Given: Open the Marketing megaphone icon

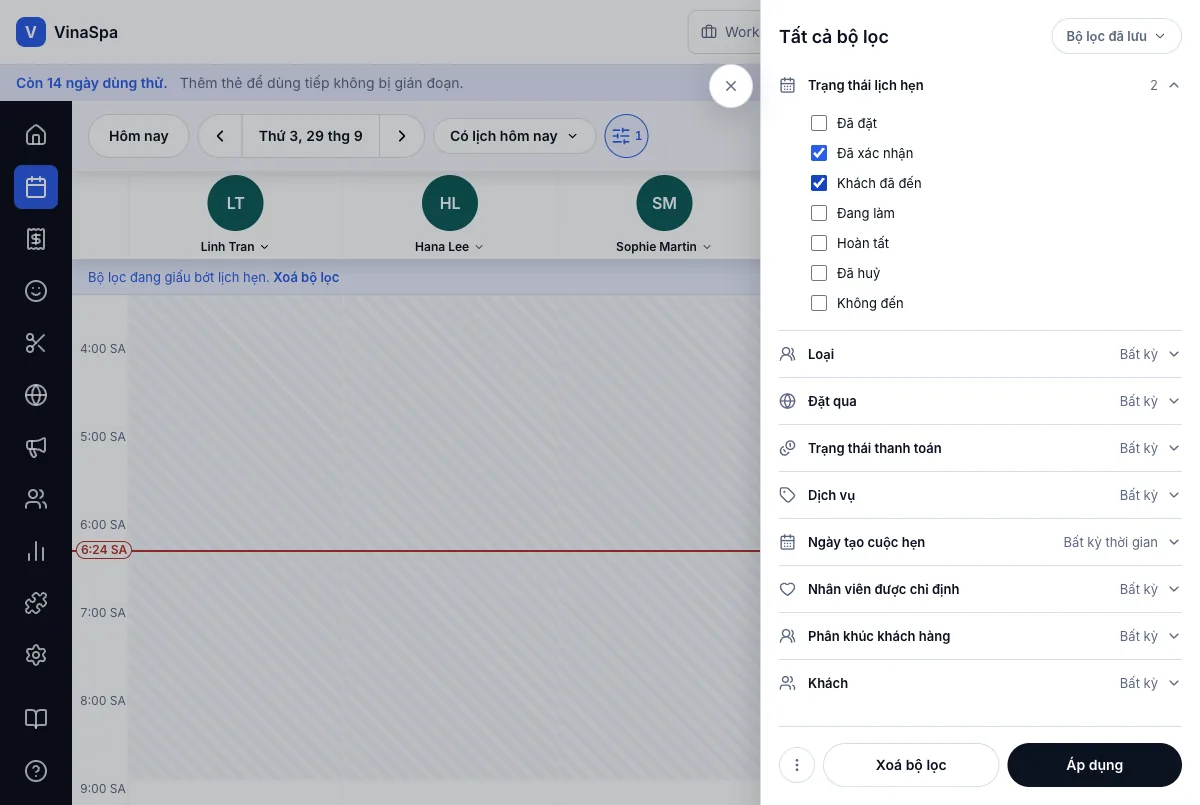Looking at the screenshot, I should pyautogui.click(x=36, y=447).
